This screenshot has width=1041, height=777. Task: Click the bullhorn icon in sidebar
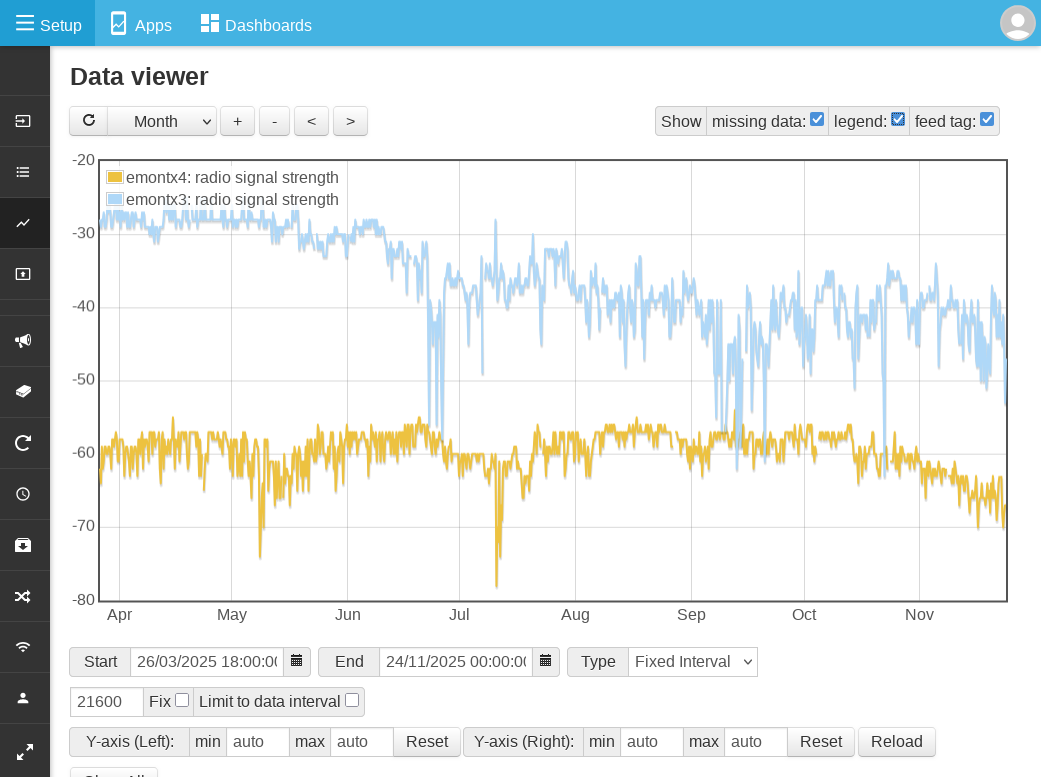click(23, 341)
